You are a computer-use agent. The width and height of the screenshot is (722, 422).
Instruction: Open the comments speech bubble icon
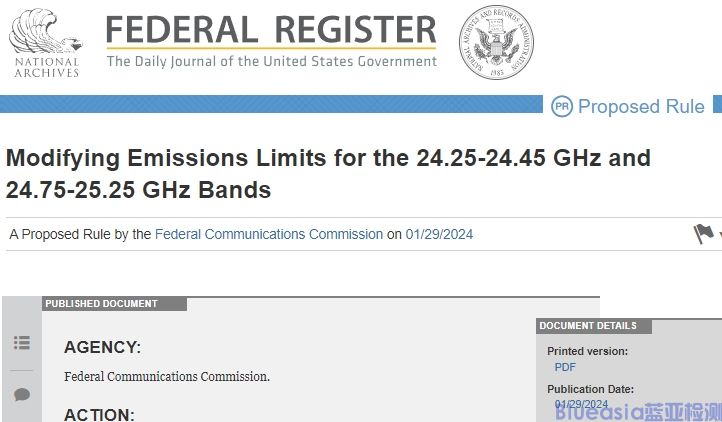(x=21, y=395)
